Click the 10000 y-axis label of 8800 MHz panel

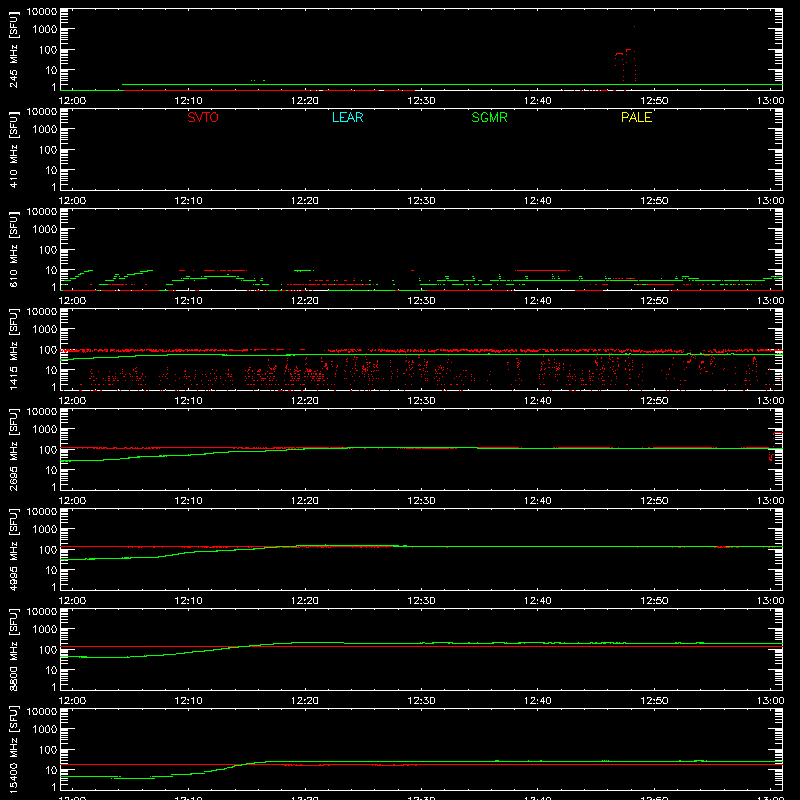tap(42, 612)
